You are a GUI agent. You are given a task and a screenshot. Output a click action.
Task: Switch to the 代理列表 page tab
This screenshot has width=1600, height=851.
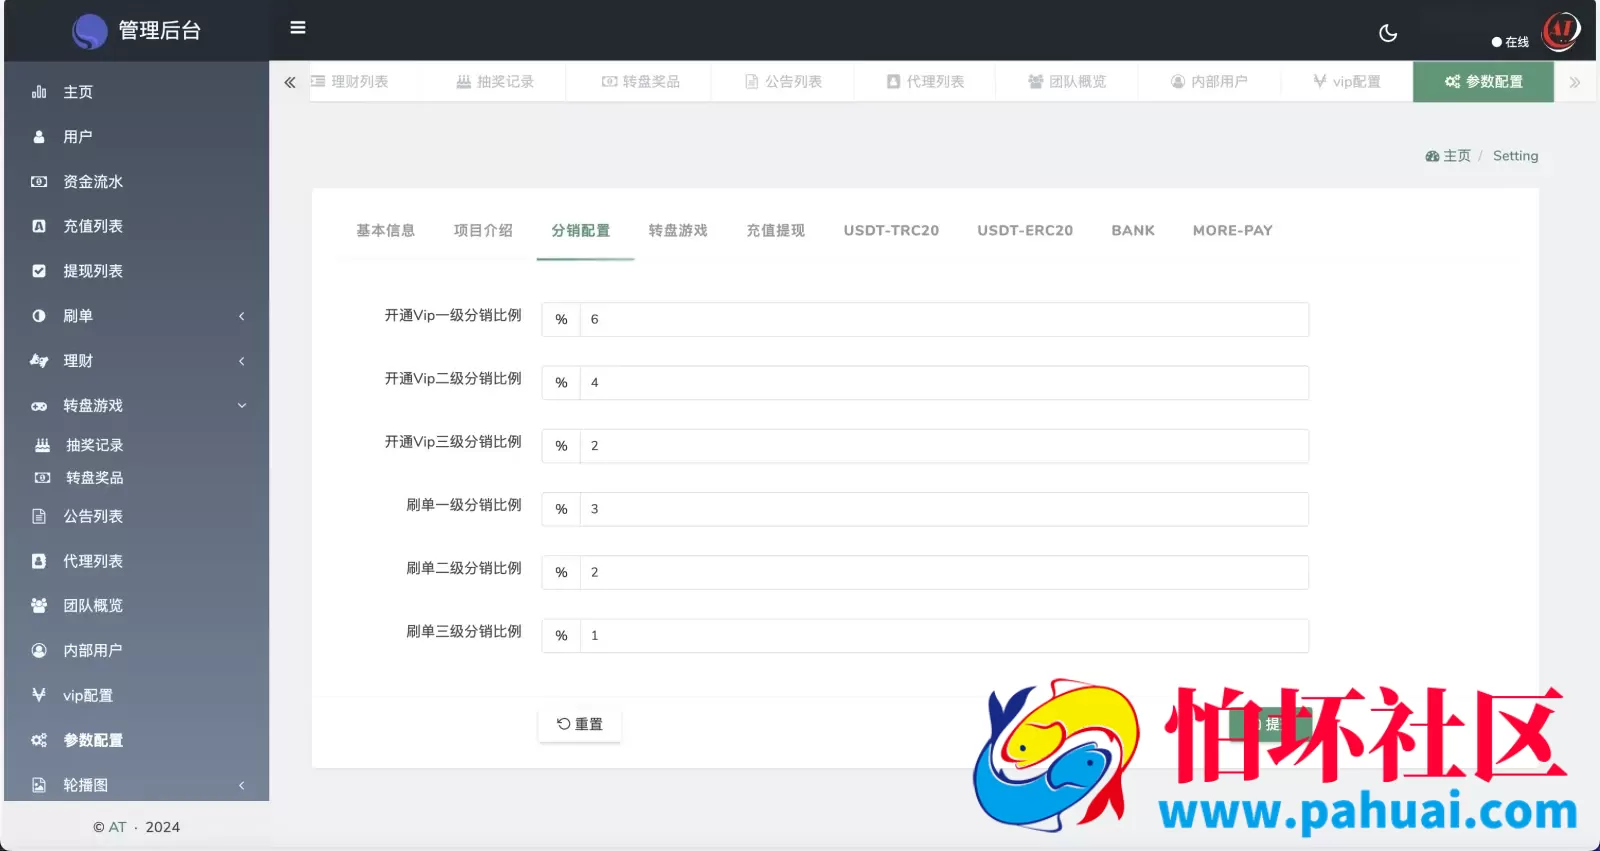(x=925, y=82)
